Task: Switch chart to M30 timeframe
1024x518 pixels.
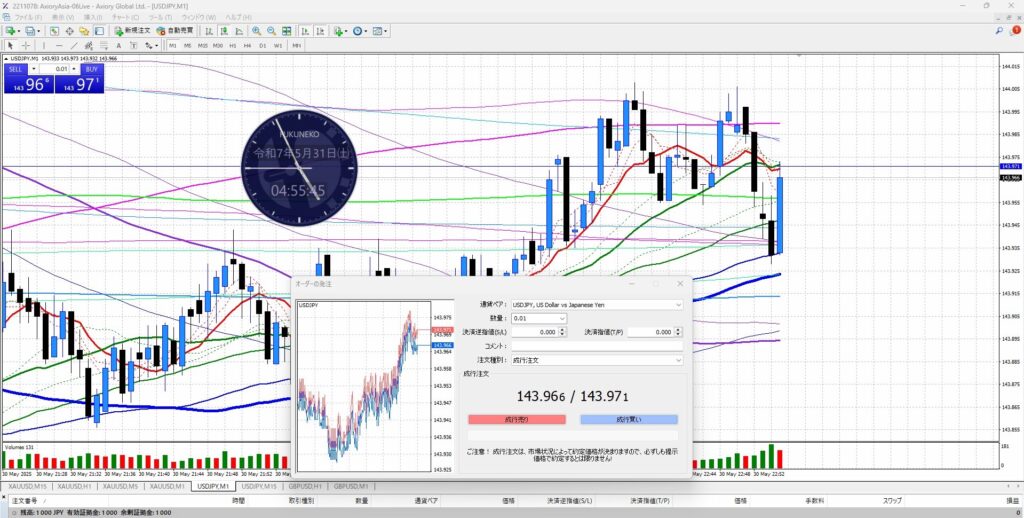Action: pos(217,46)
